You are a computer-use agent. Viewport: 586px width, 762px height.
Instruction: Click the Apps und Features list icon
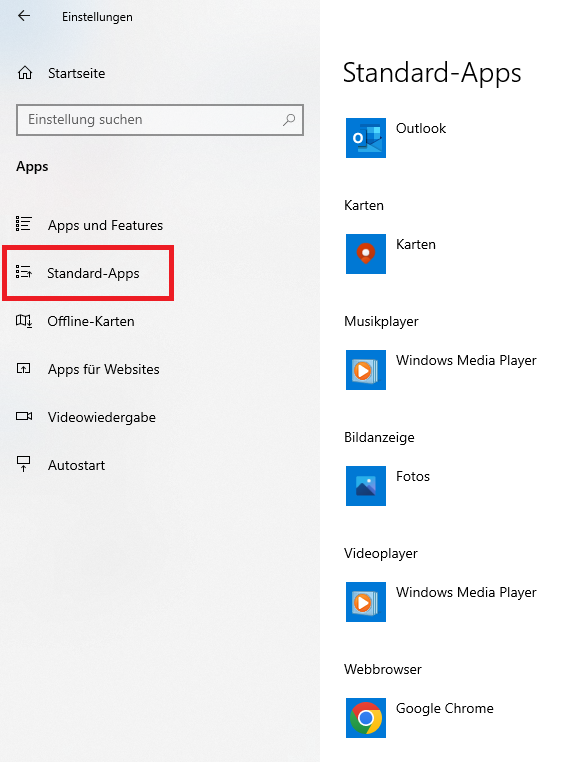pos(24,224)
